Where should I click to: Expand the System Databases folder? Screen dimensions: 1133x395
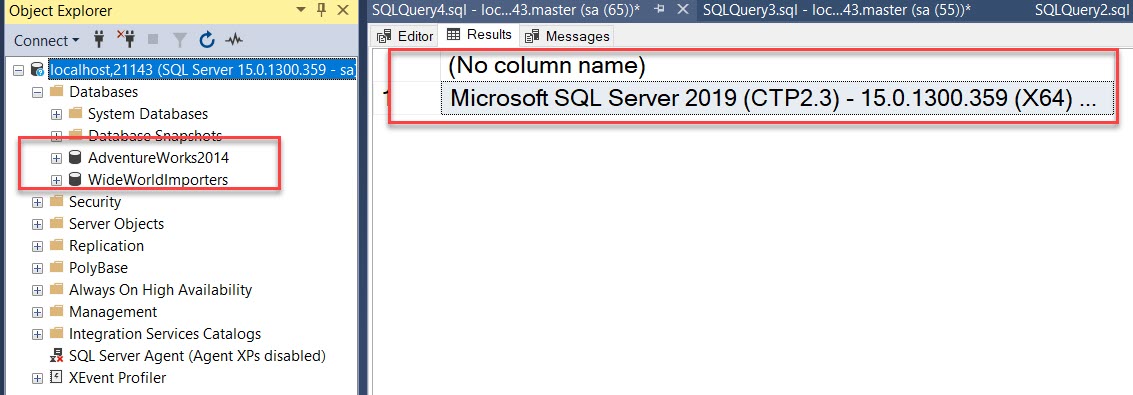[x=56, y=114]
